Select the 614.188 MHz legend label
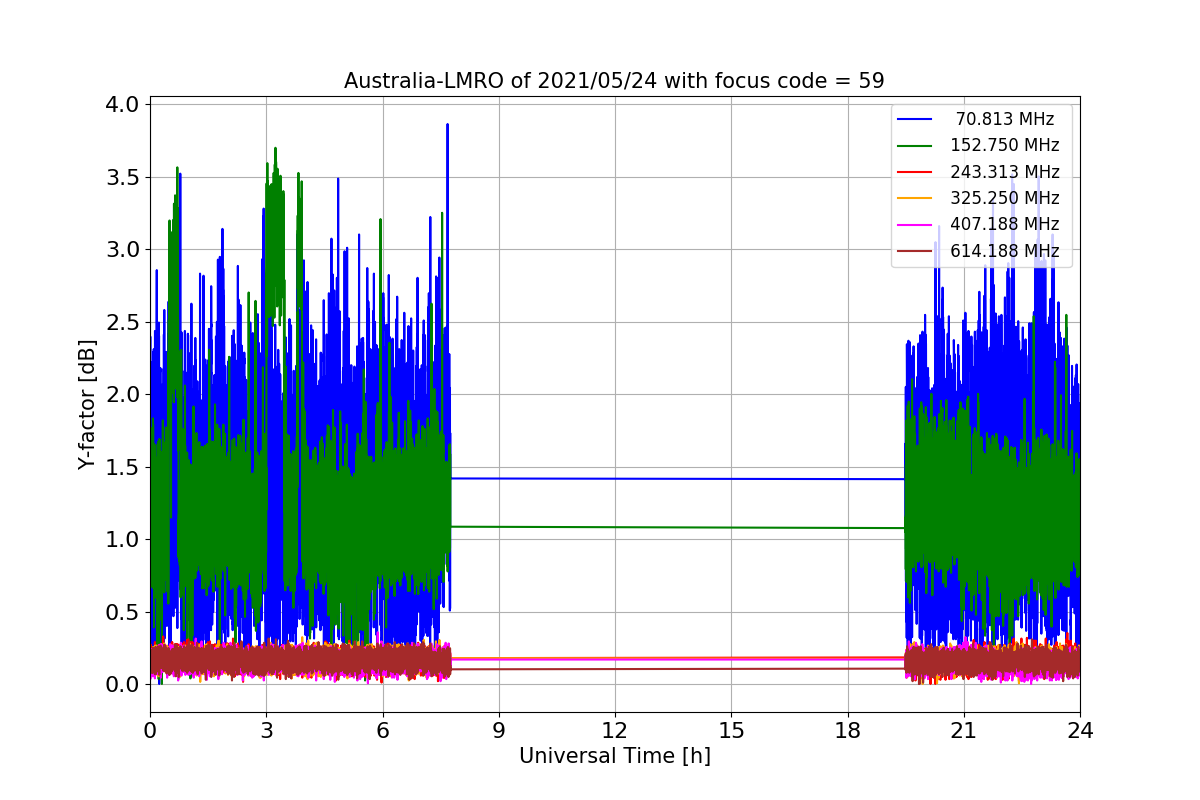 pyautogui.click(x=1005, y=251)
